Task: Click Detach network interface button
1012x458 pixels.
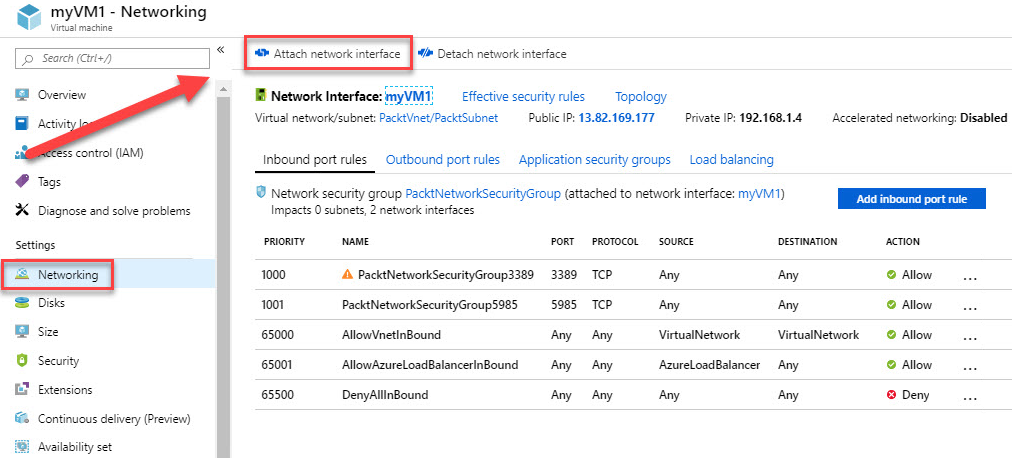Action: 492,54
